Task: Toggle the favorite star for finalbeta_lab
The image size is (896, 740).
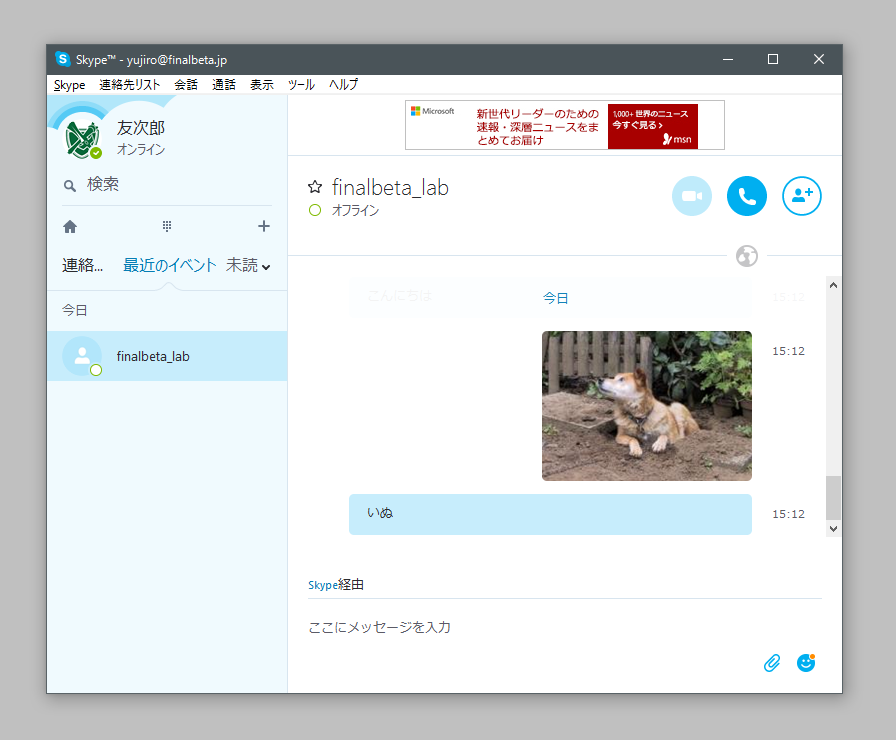Action: pos(315,187)
